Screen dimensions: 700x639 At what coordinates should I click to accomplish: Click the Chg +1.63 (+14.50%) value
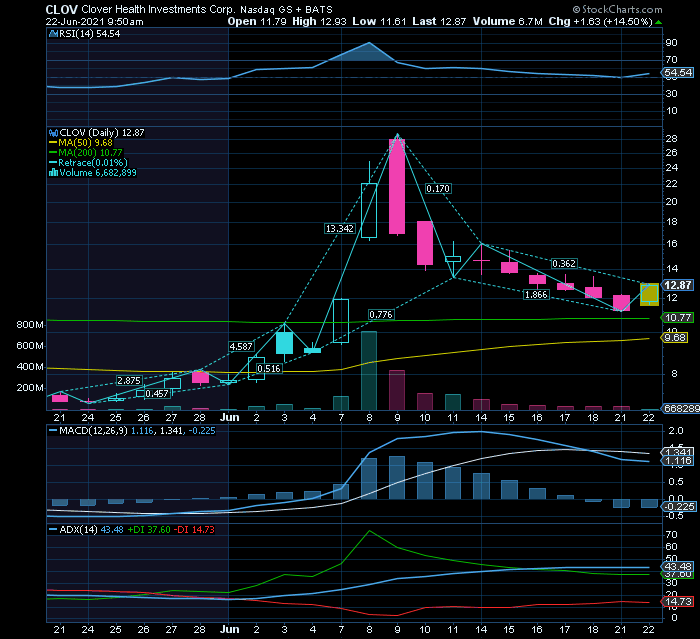600,21
